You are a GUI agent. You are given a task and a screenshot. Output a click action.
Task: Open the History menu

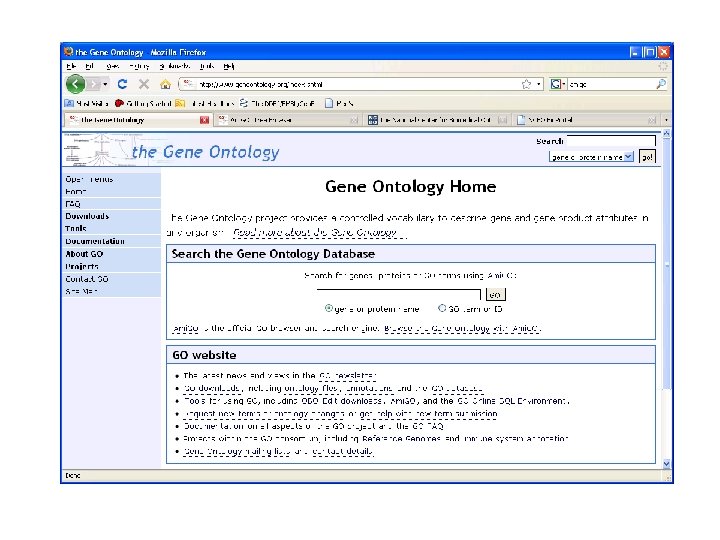[x=139, y=66]
